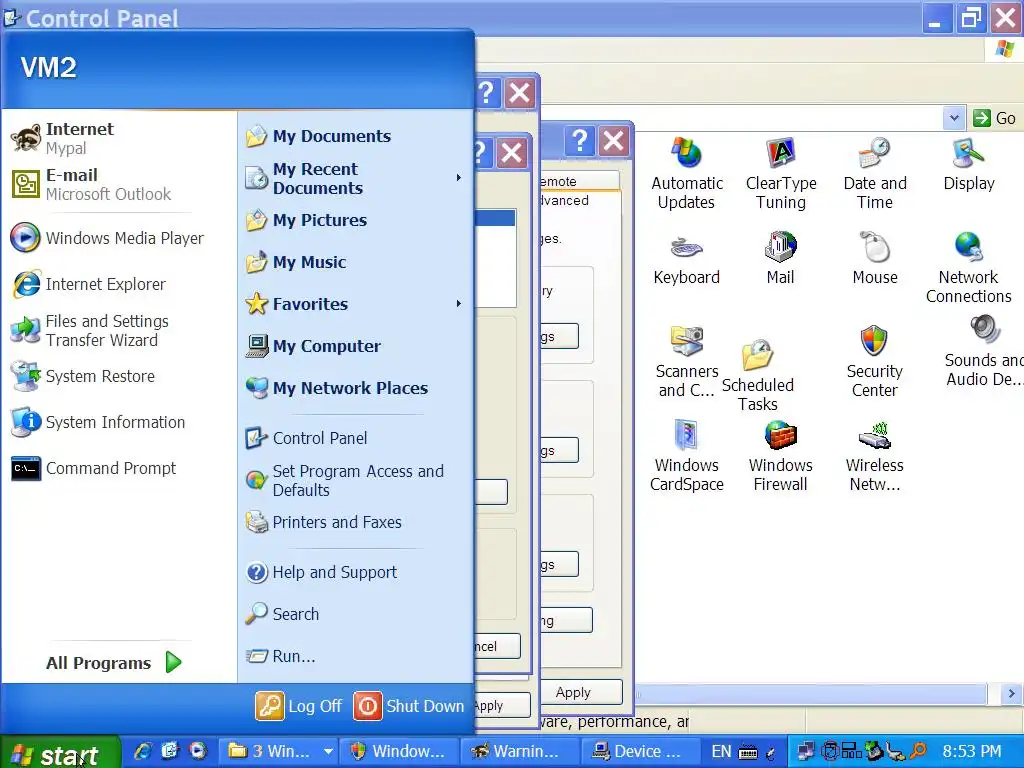Open System Restore
This screenshot has height=768, width=1024.
(x=119, y=376)
